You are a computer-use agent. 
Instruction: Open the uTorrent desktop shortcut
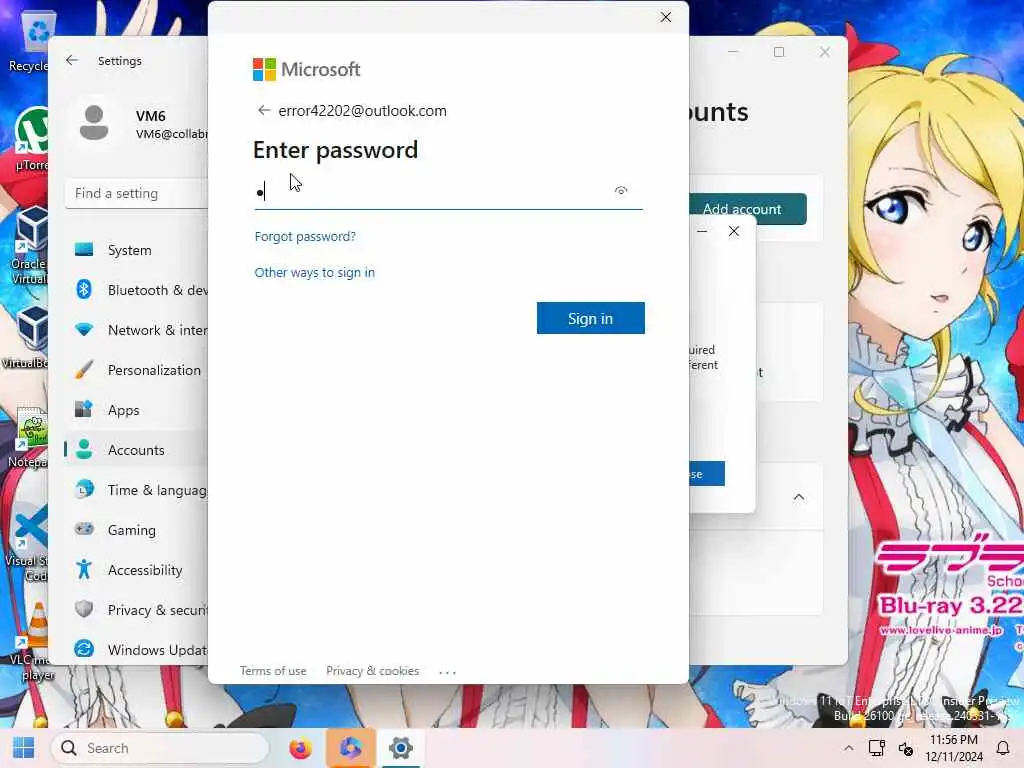(31, 140)
